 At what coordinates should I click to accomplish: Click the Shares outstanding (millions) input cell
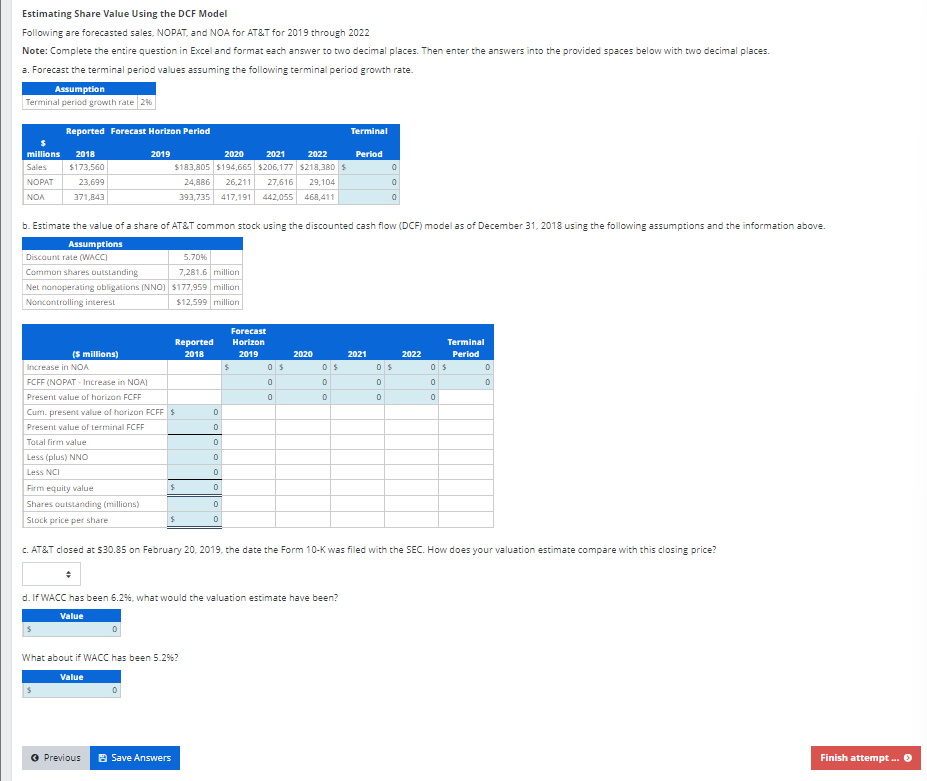(196, 503)
